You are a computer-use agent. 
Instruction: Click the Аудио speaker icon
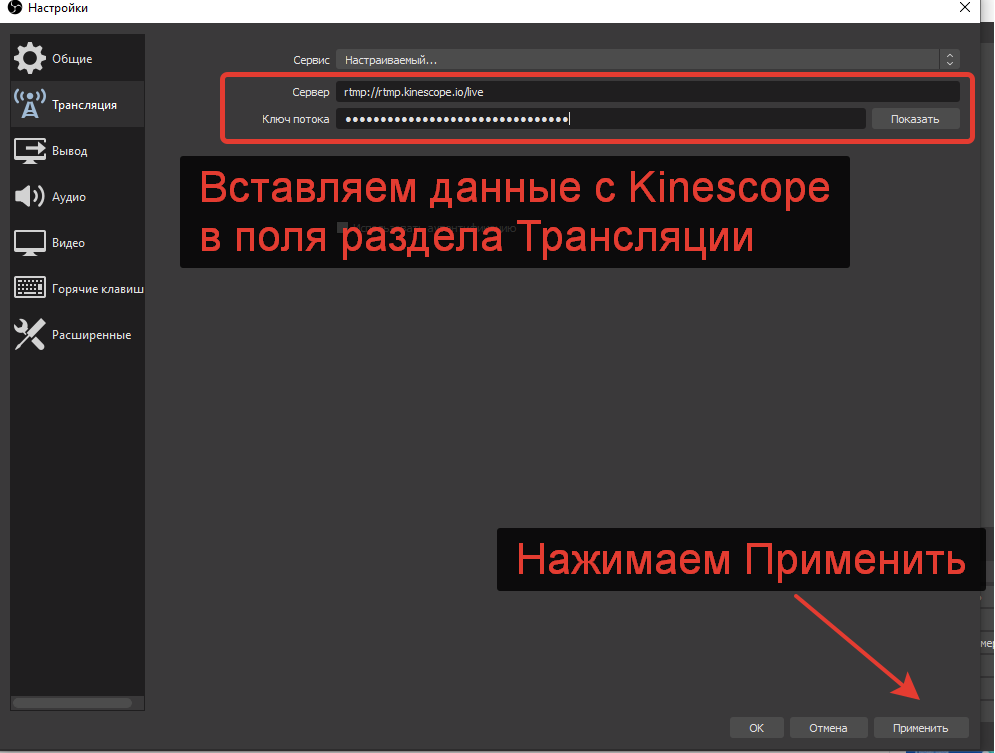click(30, 197)
